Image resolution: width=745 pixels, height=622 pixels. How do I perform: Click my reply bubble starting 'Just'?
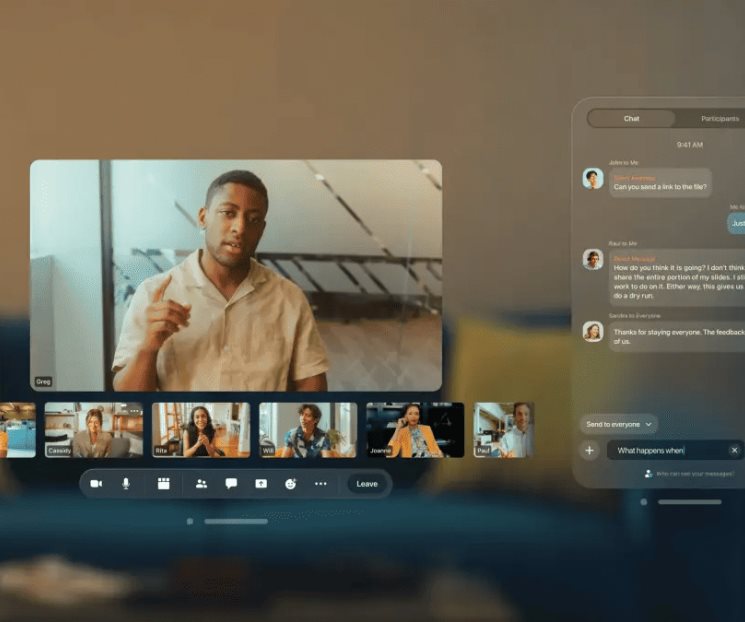click(x=736, y=223)
